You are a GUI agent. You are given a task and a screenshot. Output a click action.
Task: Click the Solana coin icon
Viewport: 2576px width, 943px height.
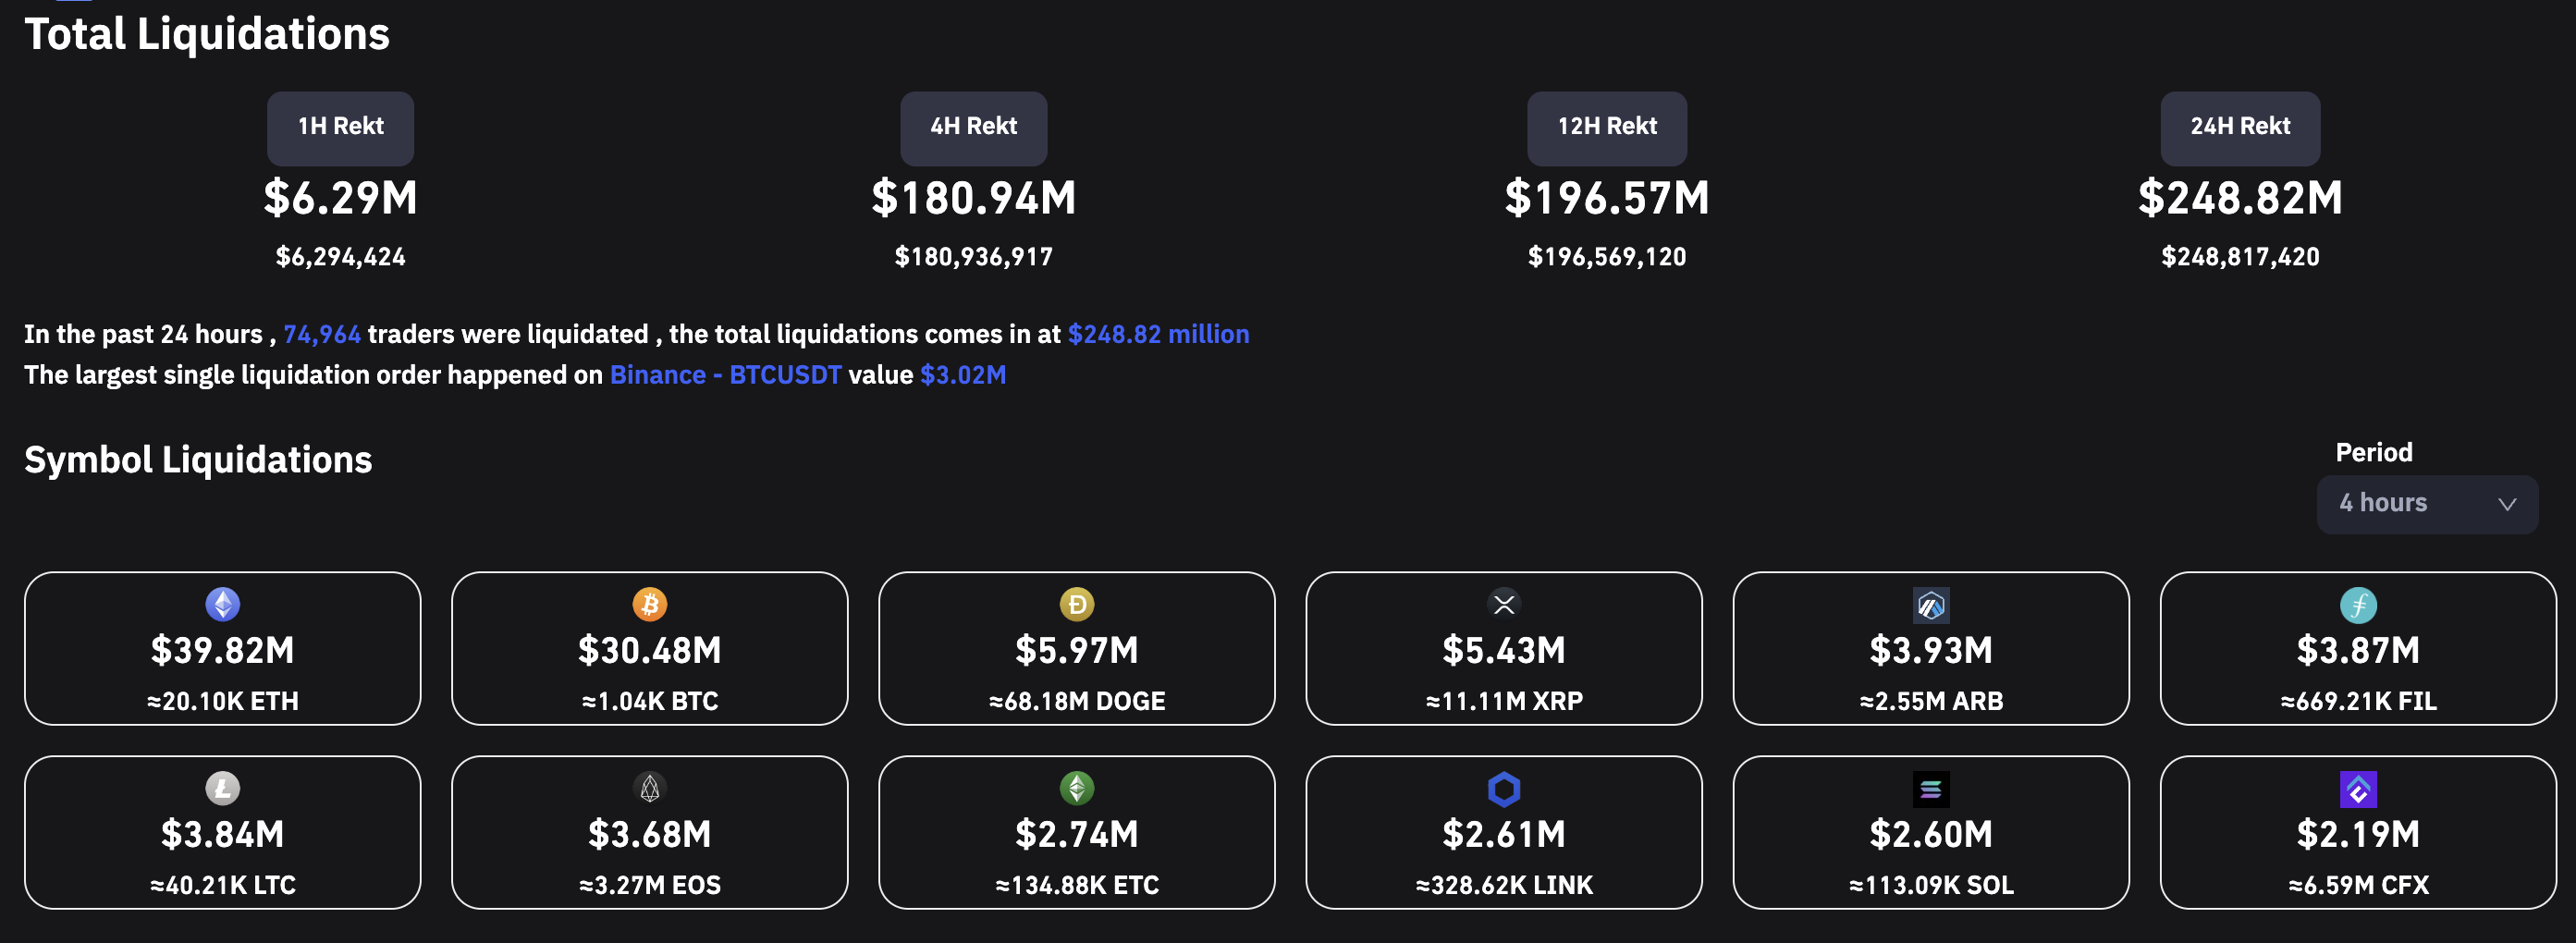[x=1931, y=789]
